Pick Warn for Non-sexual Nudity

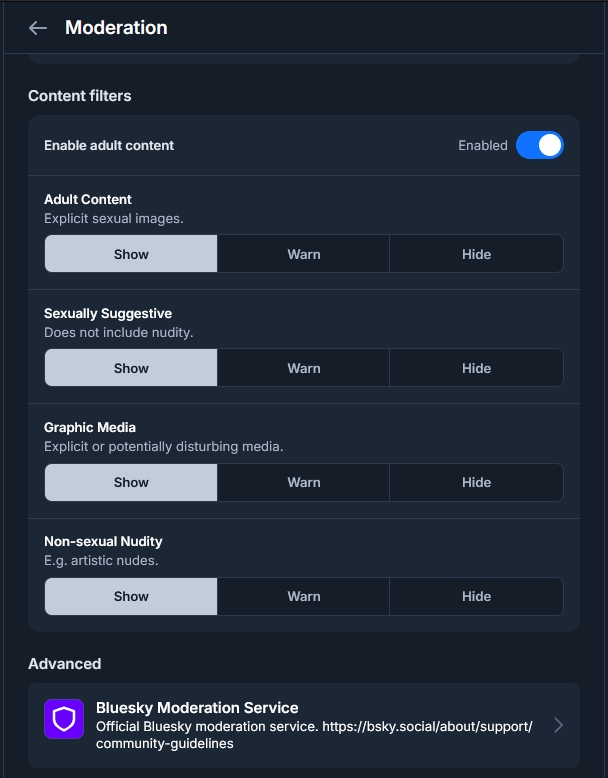point(303,596)
